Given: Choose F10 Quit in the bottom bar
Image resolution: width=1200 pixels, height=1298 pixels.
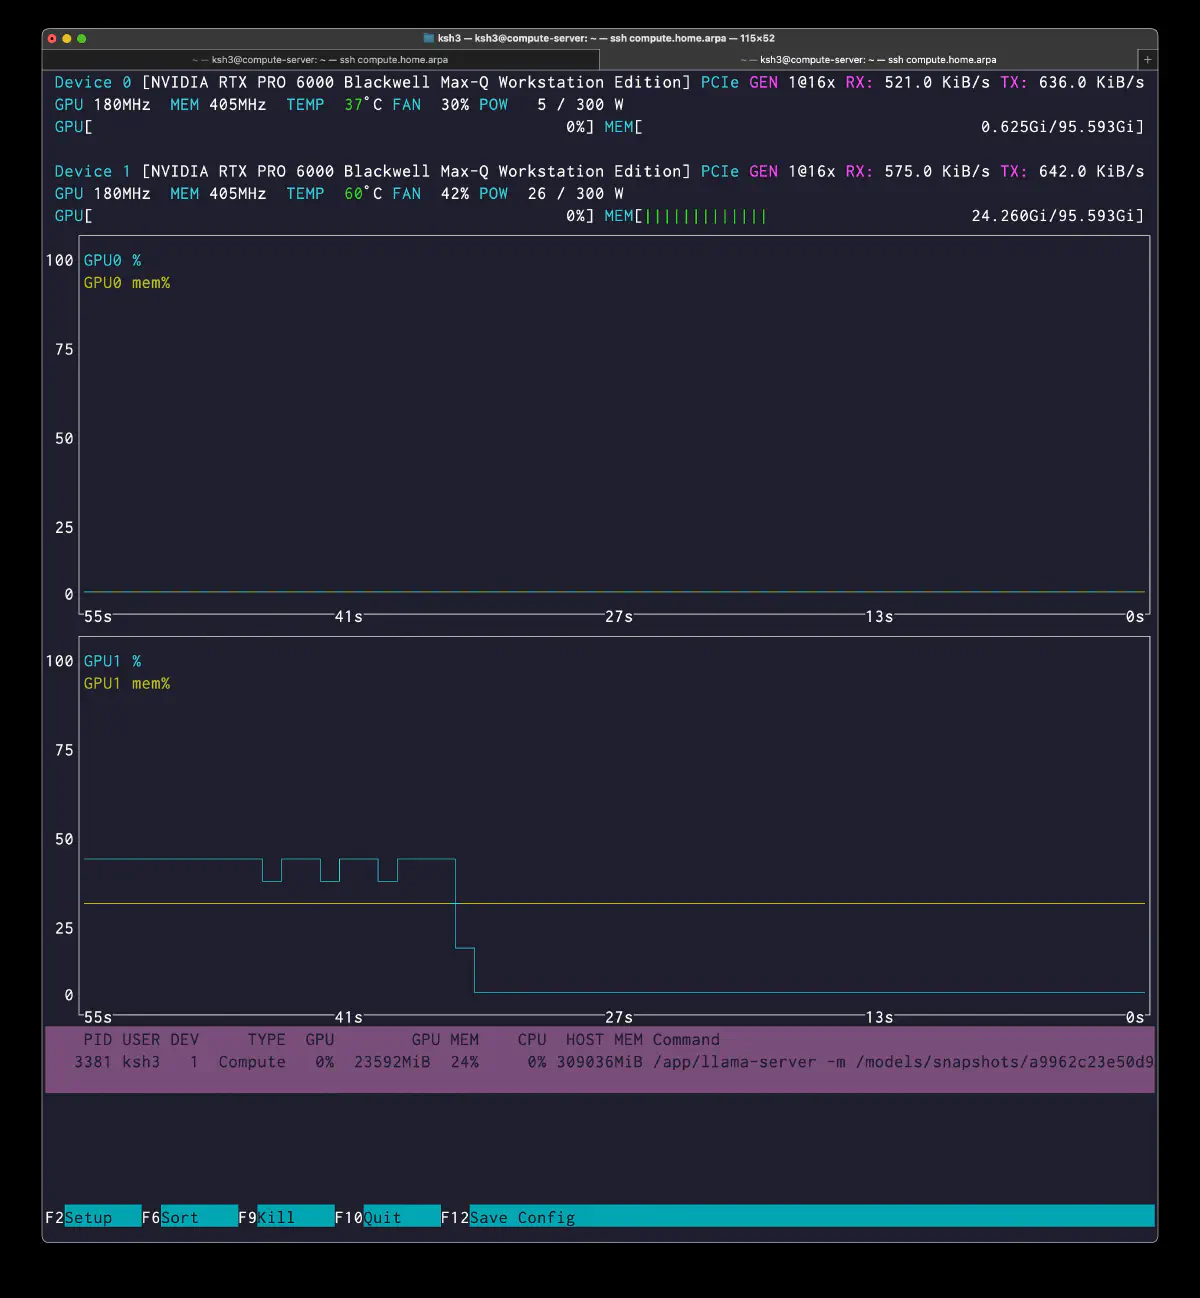Looking at the screenshot, I should tap(387, 1217).
